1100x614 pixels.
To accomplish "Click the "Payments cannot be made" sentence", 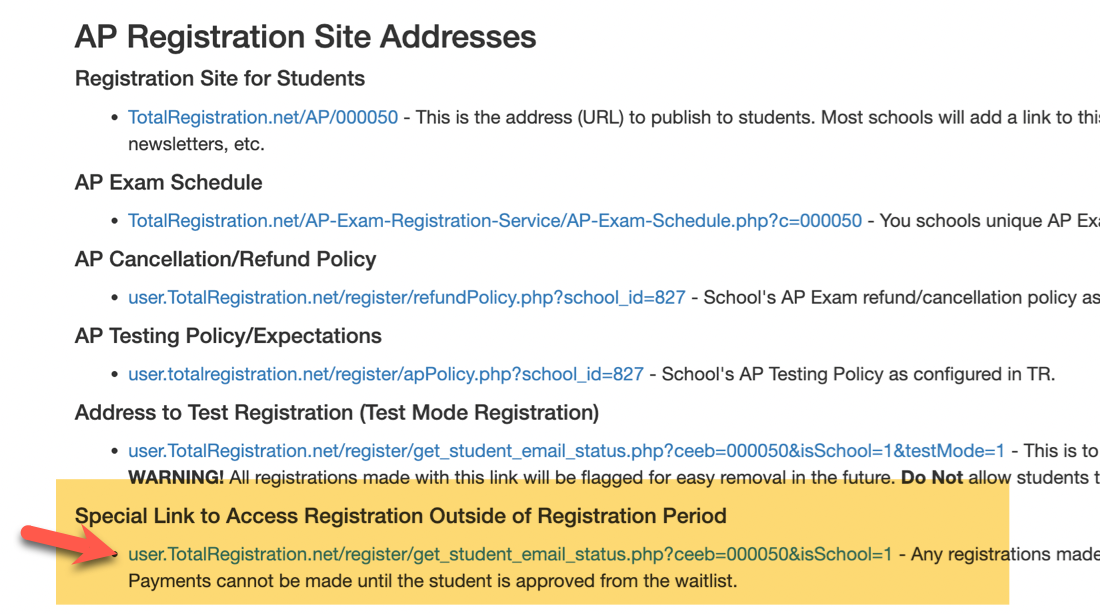I will coord(433,581).
